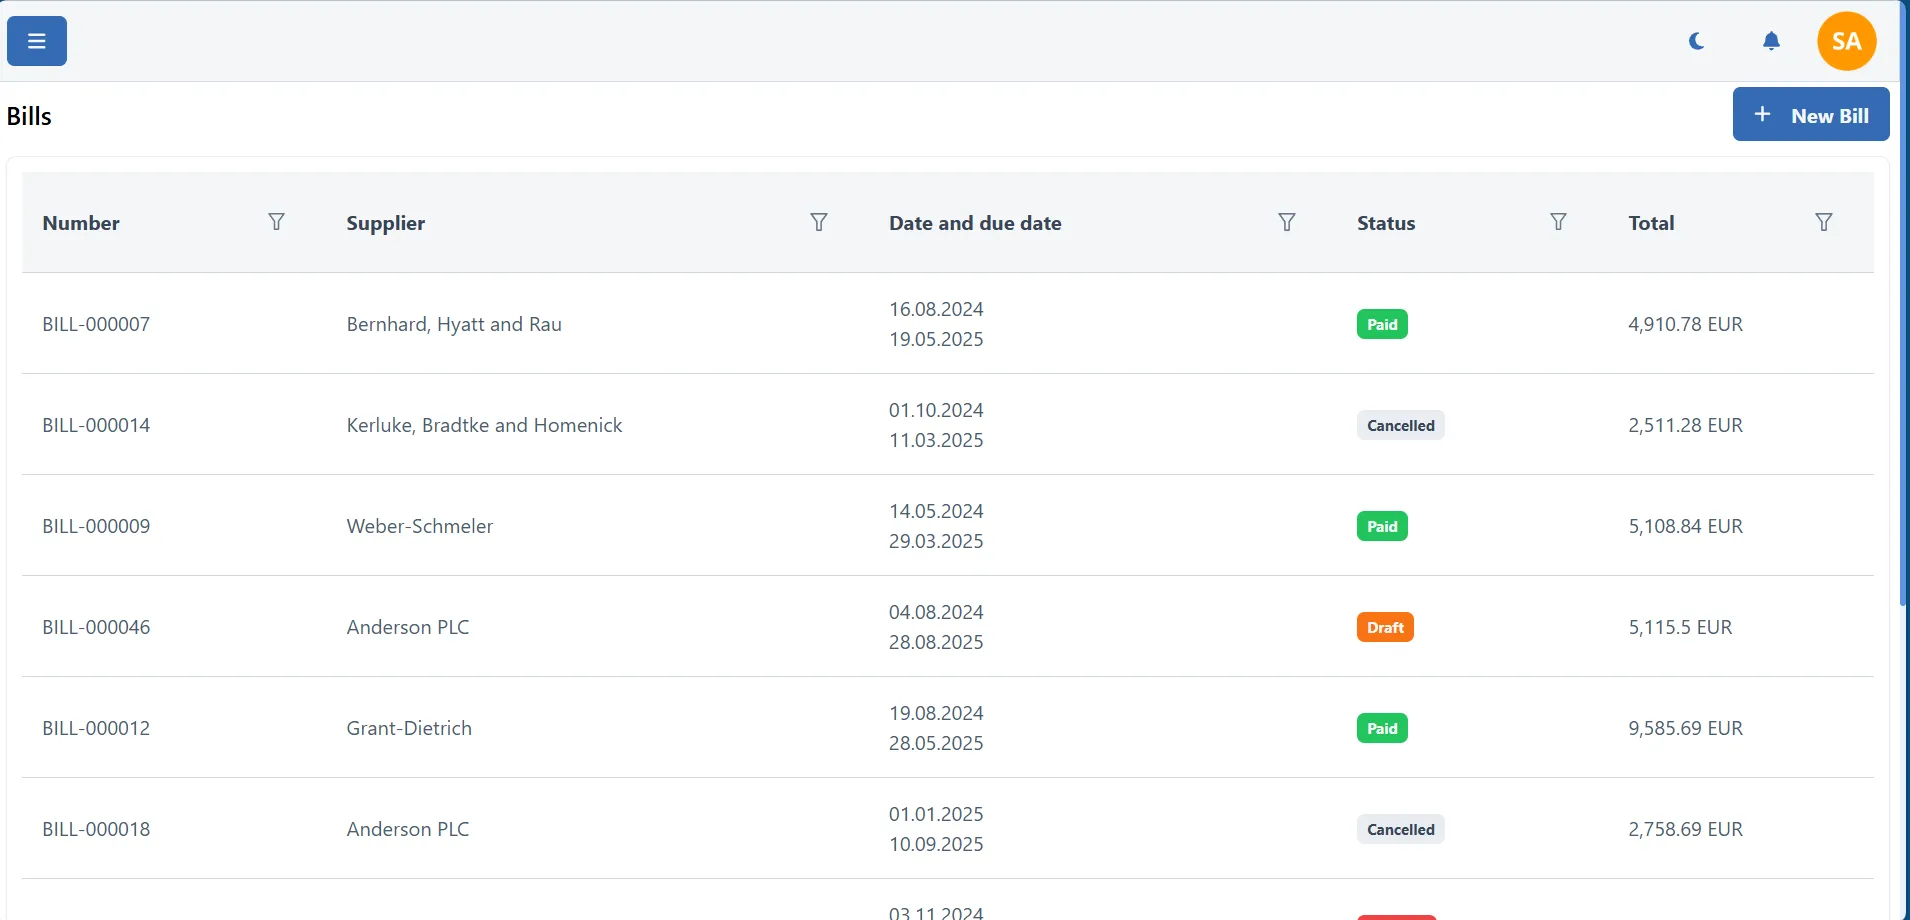Open the hamburger sidebar menu
Viewport: 1910px width, 920px height.
(x=37, y=41)
